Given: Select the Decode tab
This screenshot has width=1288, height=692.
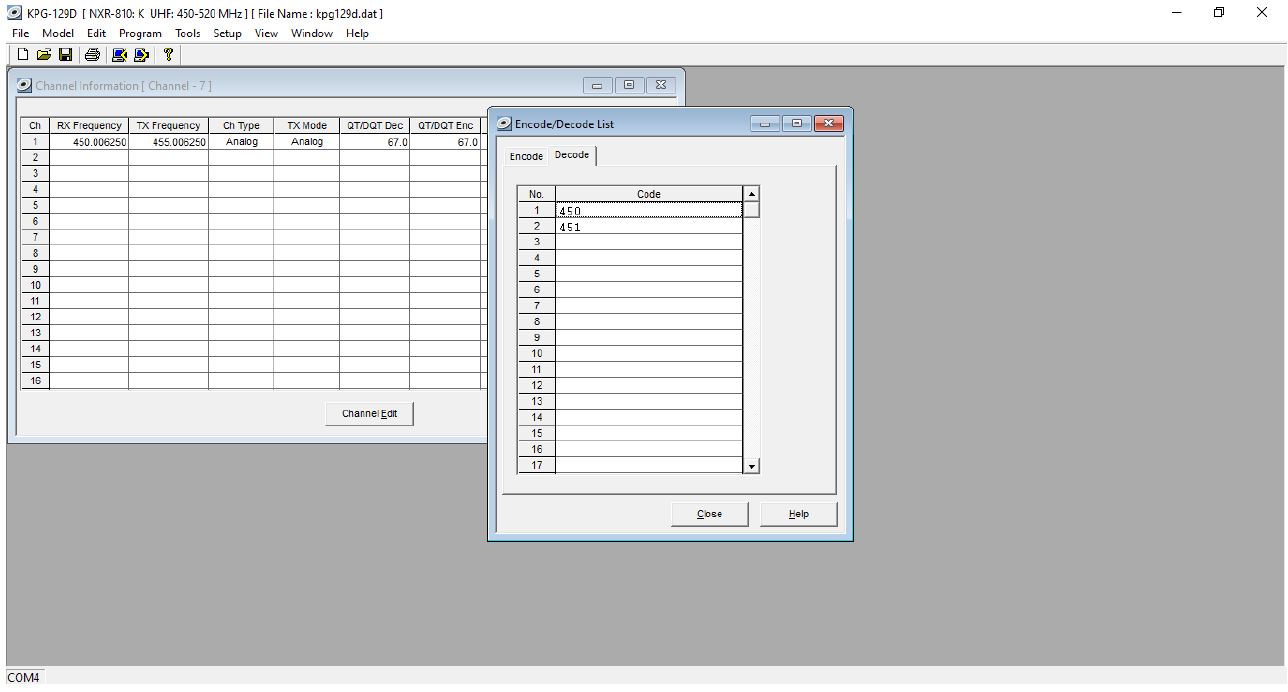Looking at the screenshot, I should point(572,155).
